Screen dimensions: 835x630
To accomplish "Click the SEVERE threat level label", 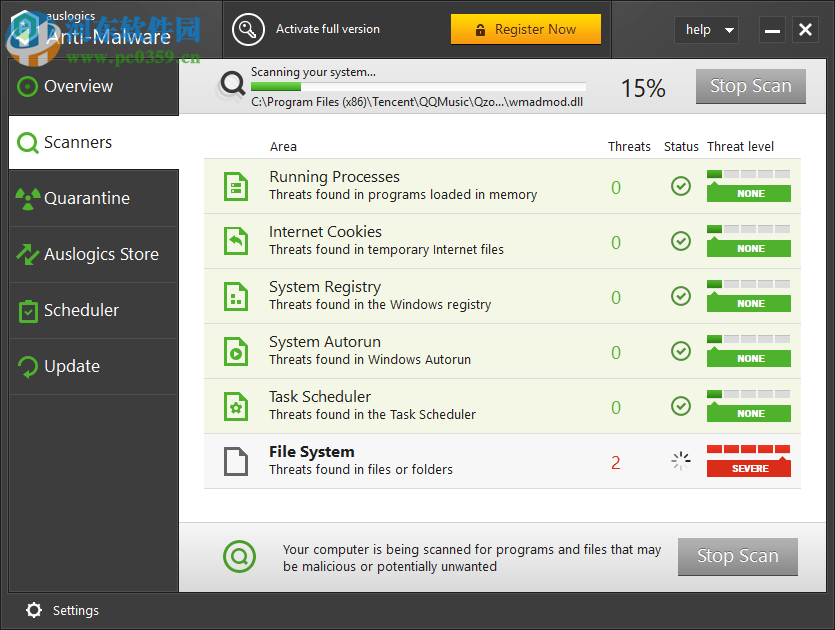I will (x=748, y=467).
